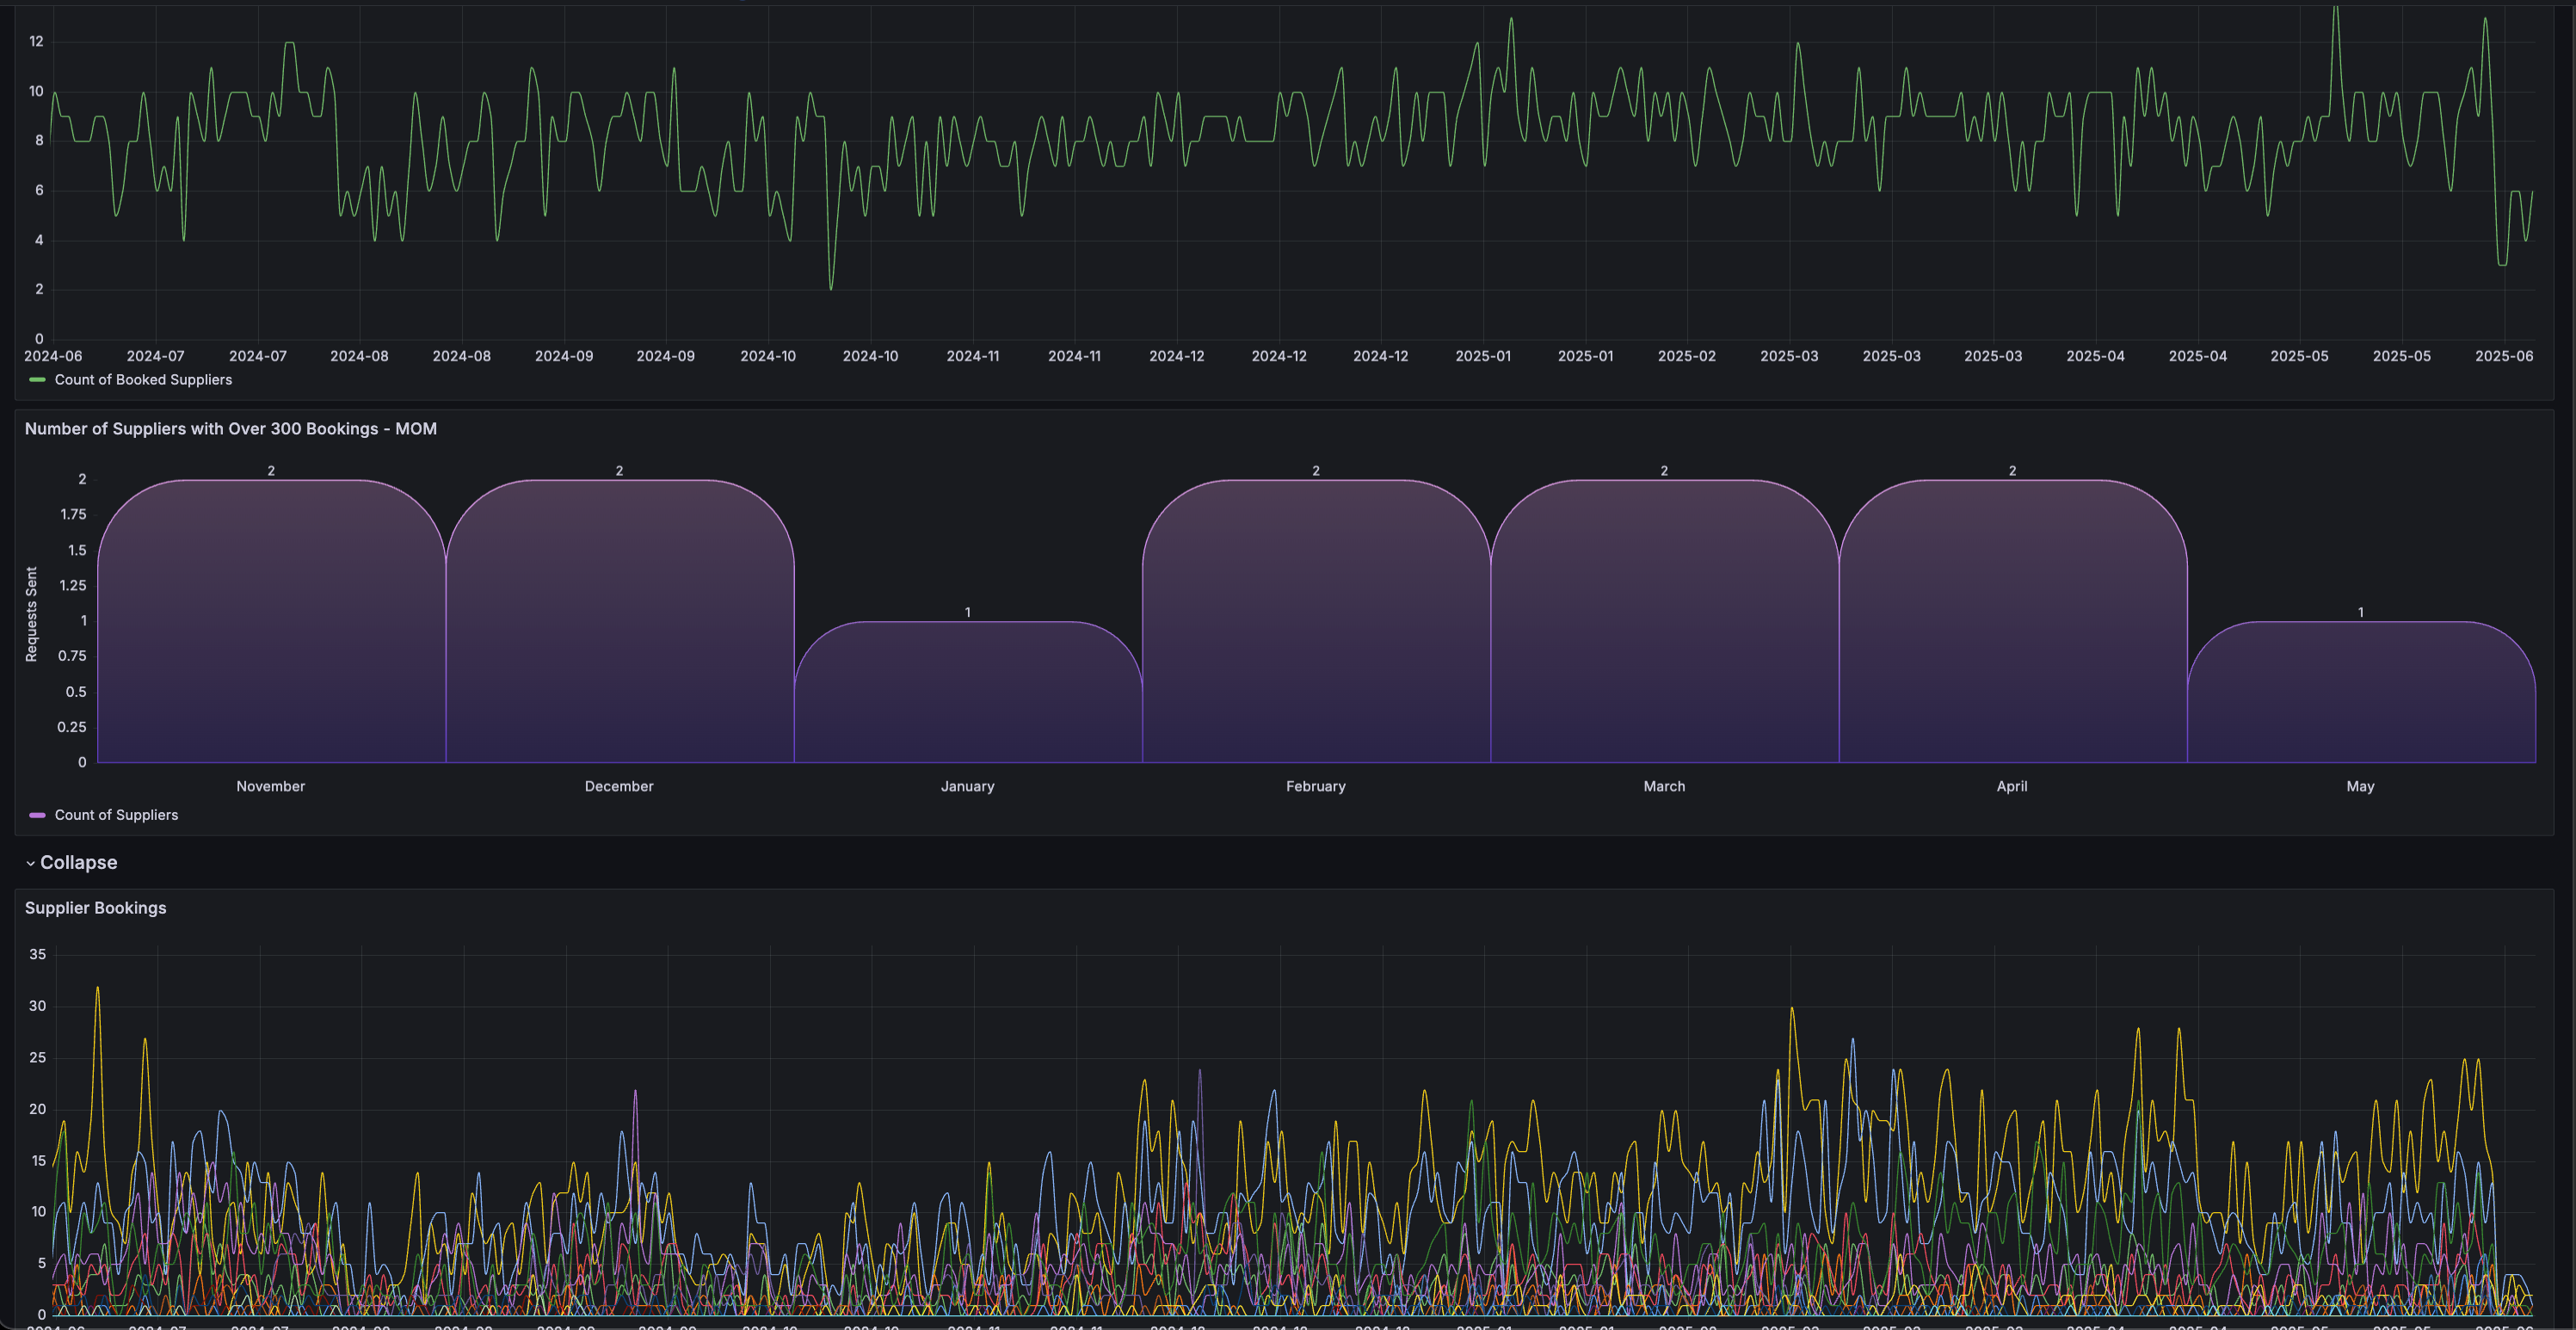Click the January x-axis label
This screenshot has width=2576, height=1330.
(x=968, y=786)
